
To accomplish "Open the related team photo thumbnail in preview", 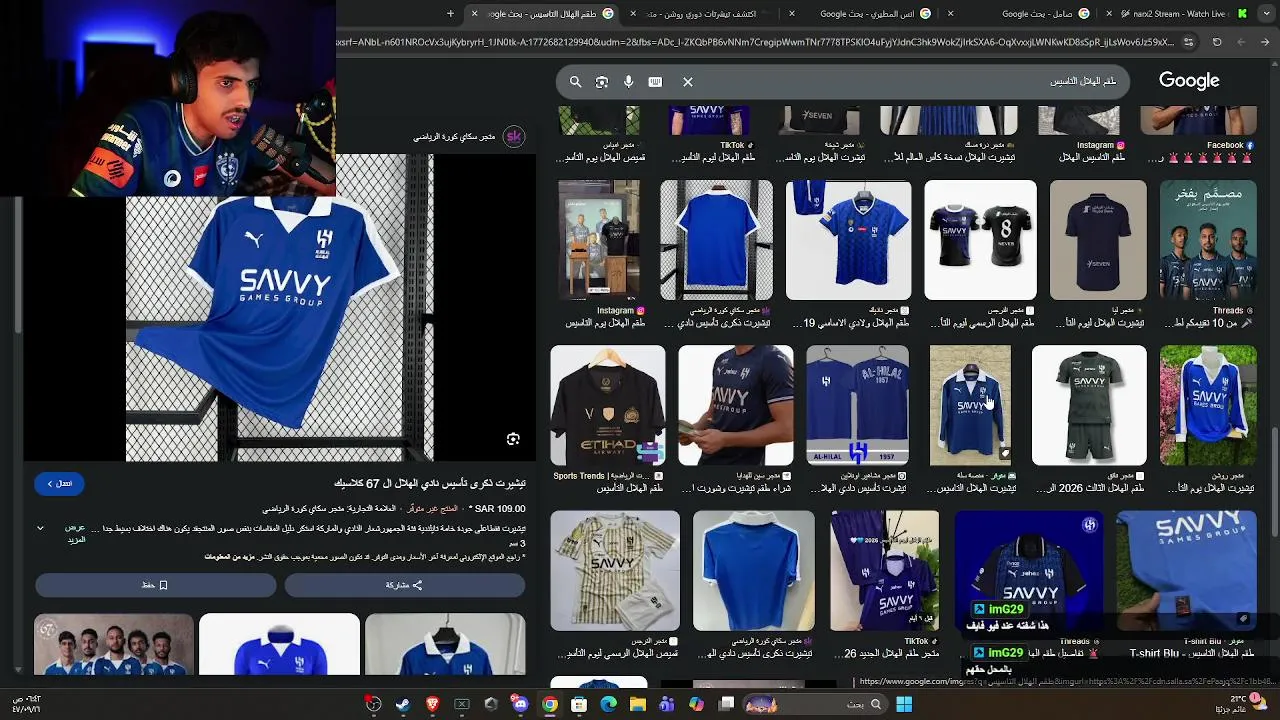I will (x=114, y=644).
